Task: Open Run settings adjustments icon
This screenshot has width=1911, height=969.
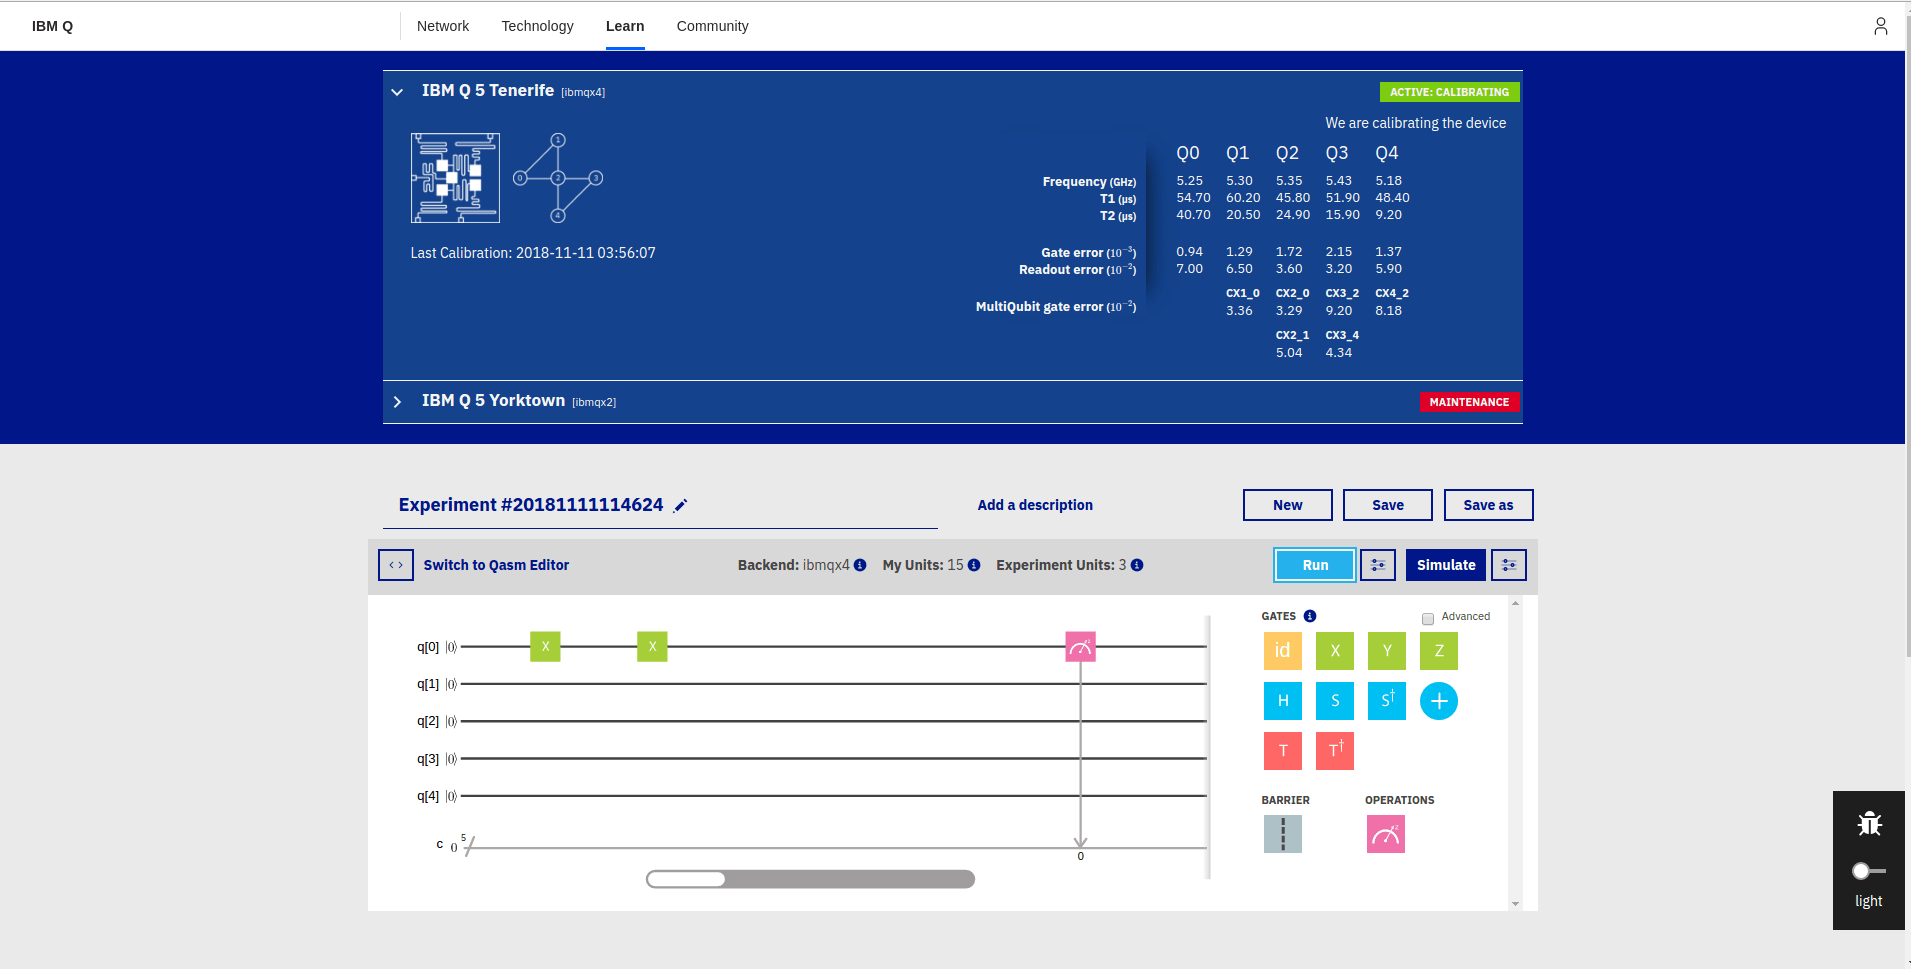Action: coord(1377,564)
